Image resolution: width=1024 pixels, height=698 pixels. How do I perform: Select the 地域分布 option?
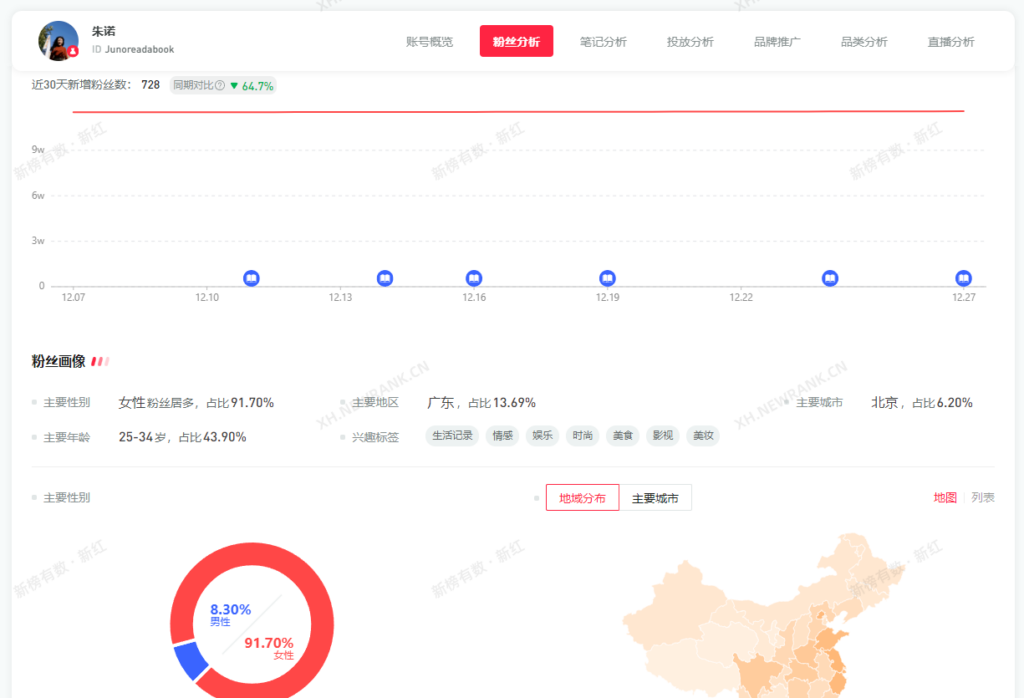click(x=582, y=497)
